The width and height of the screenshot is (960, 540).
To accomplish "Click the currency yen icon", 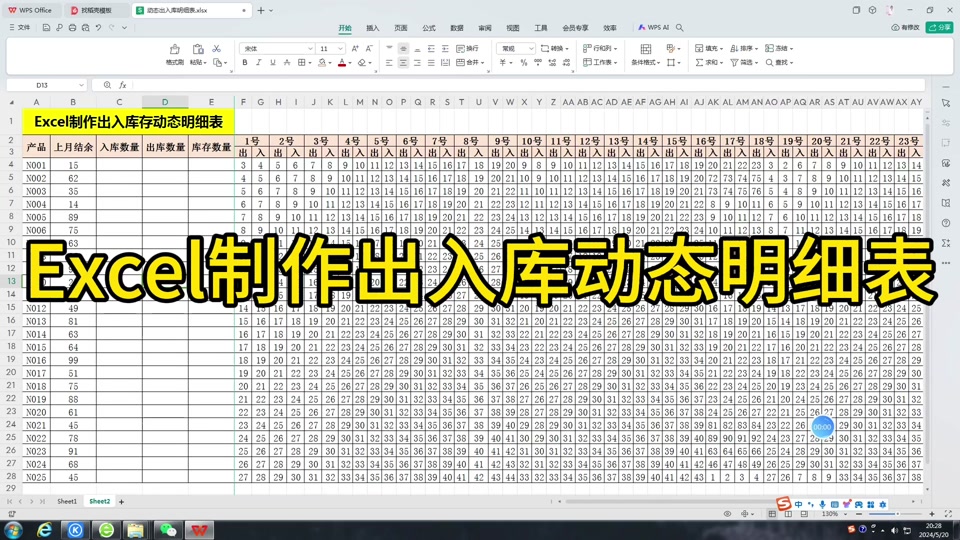I will pos(503,62).
